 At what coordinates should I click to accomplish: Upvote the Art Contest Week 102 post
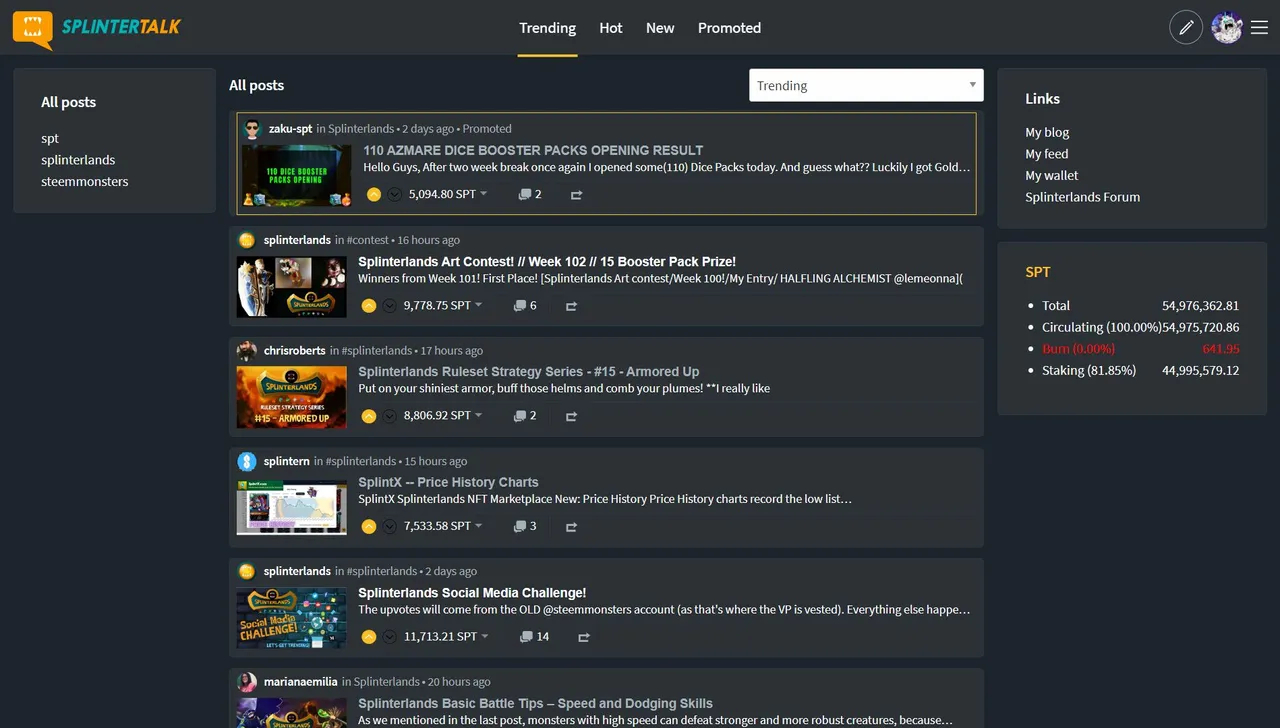coord(369,306)
